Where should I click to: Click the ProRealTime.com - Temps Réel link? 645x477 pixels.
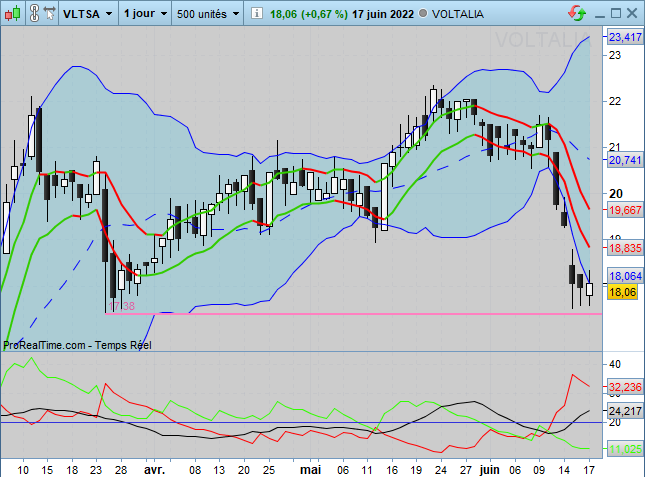click(x=77, y=345)
